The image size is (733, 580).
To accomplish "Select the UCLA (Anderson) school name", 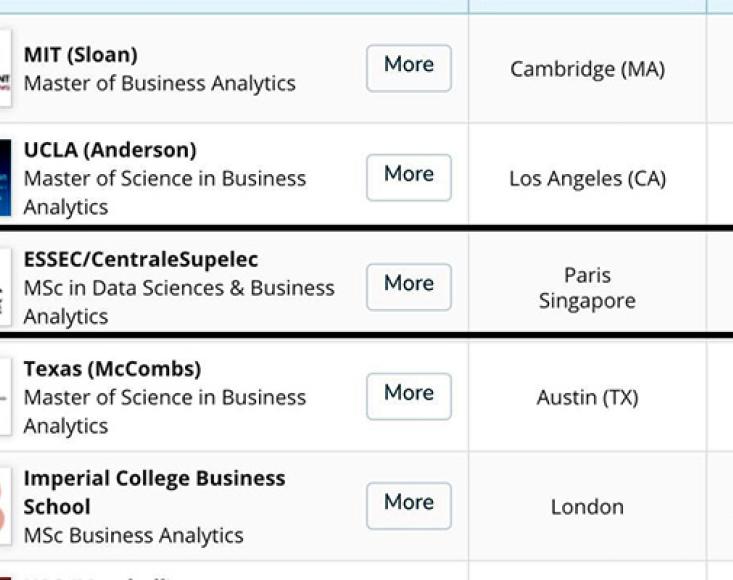I will pos(110,150).
